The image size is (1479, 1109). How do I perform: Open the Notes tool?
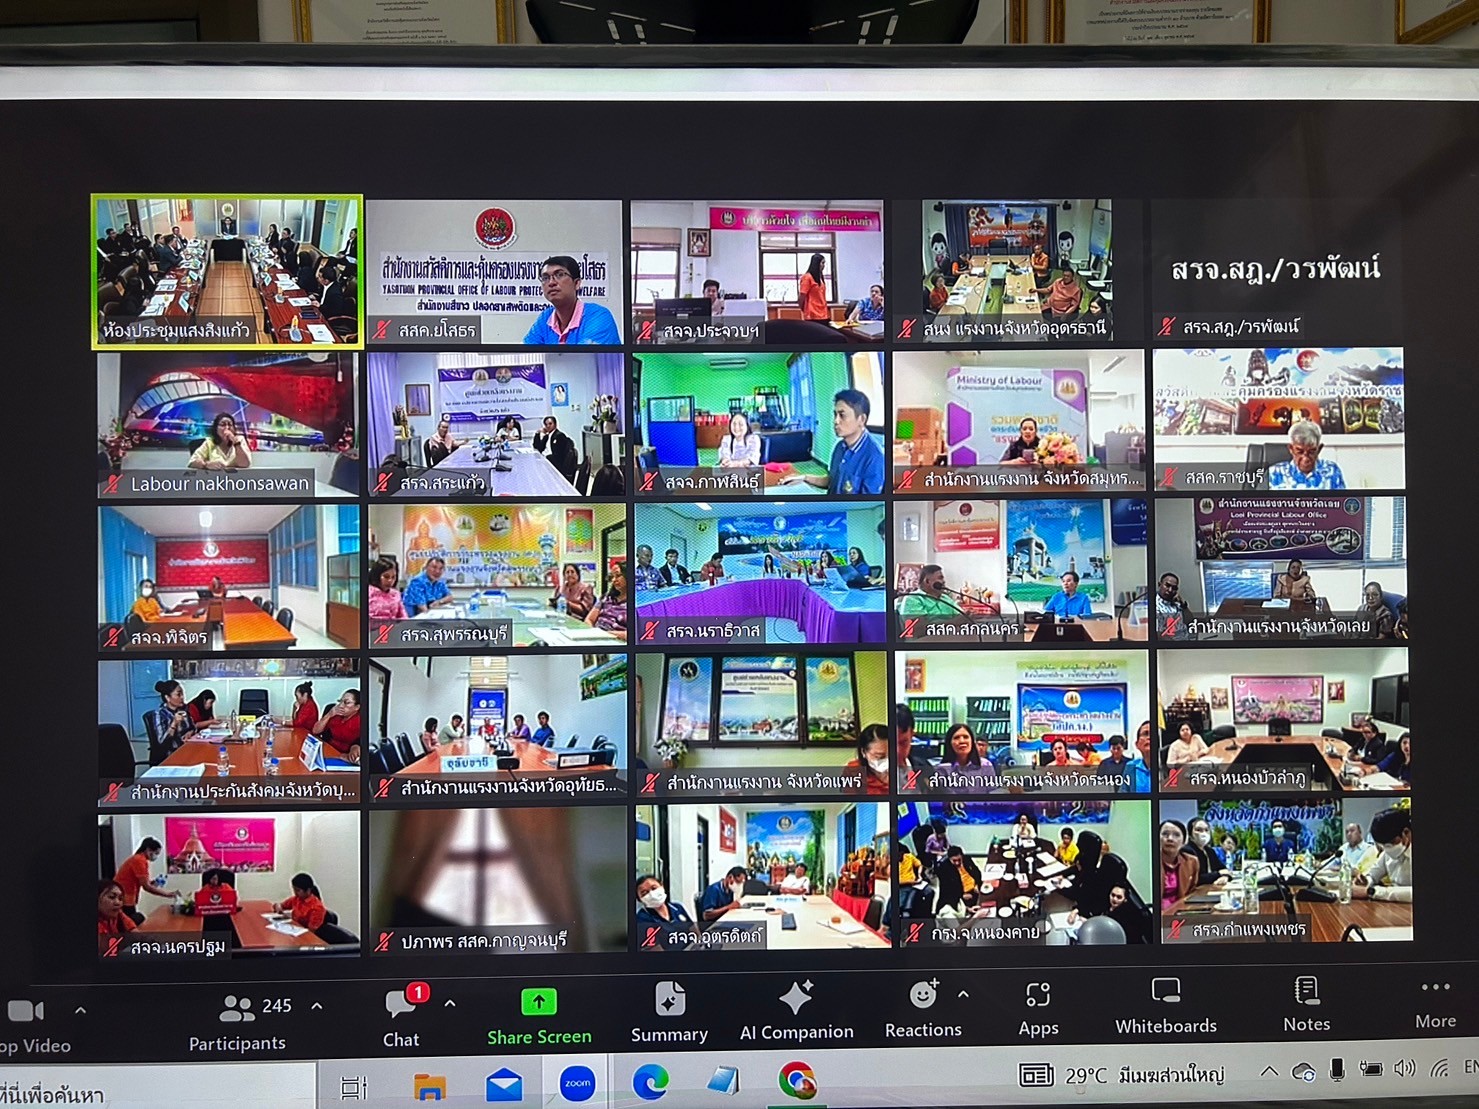pos(1306,1004)
